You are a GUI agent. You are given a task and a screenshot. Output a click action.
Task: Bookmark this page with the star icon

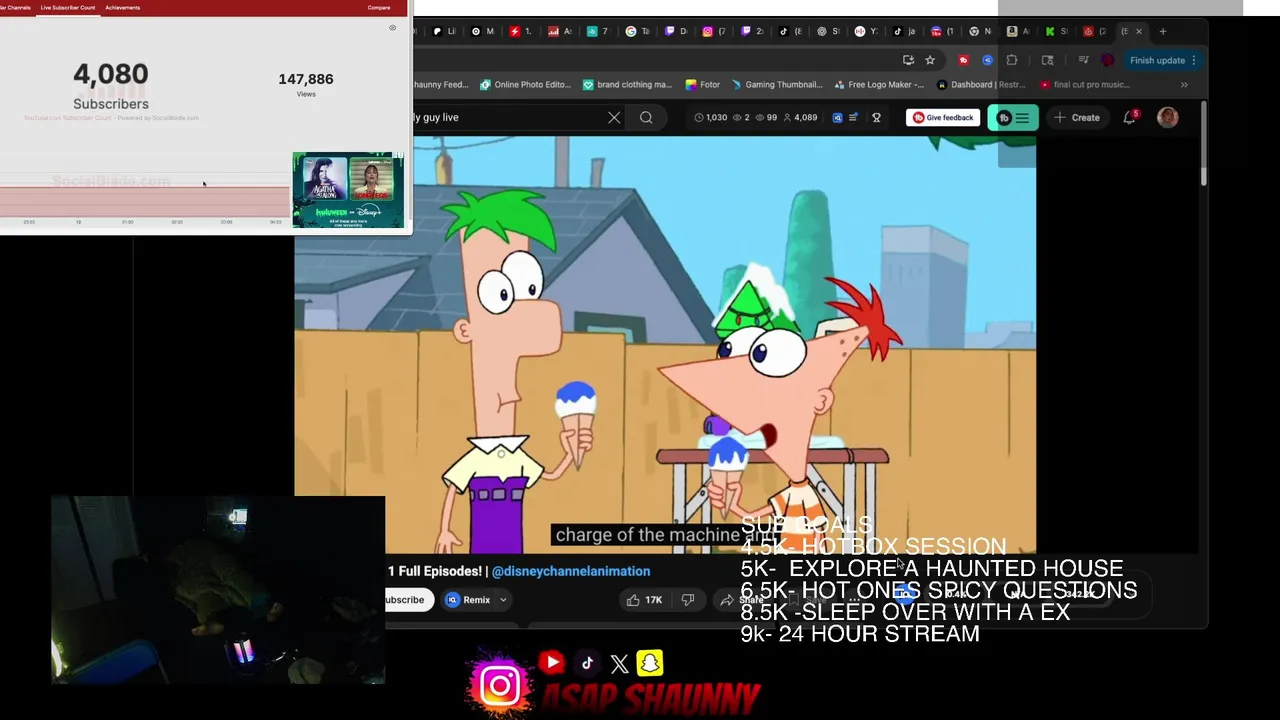pyautogui.click(x=930, y=60)
